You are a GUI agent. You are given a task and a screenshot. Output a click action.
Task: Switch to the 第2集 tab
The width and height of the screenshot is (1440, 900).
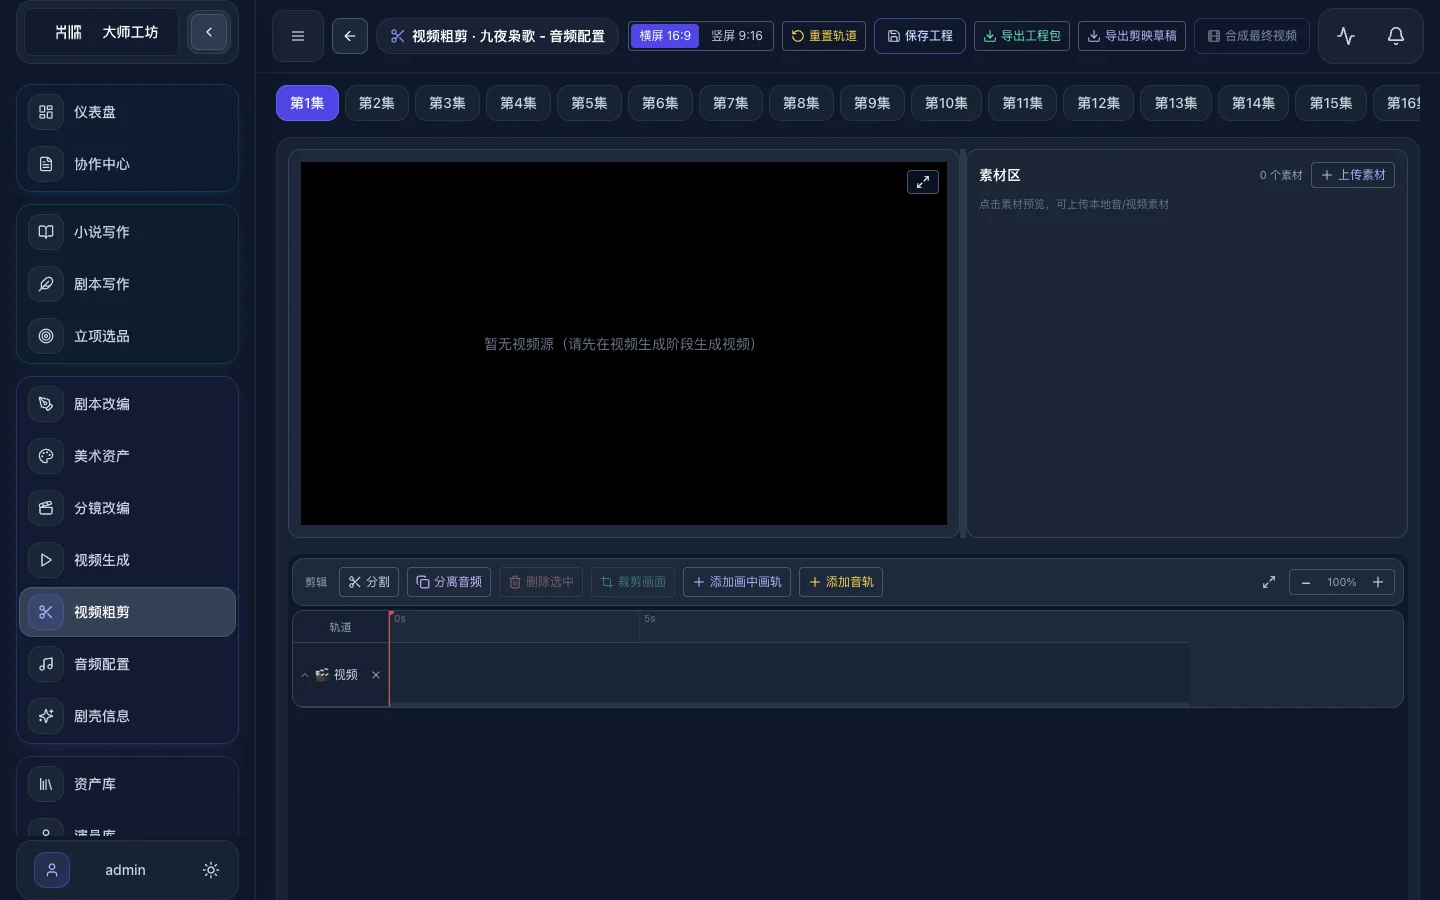coord(377,103)
